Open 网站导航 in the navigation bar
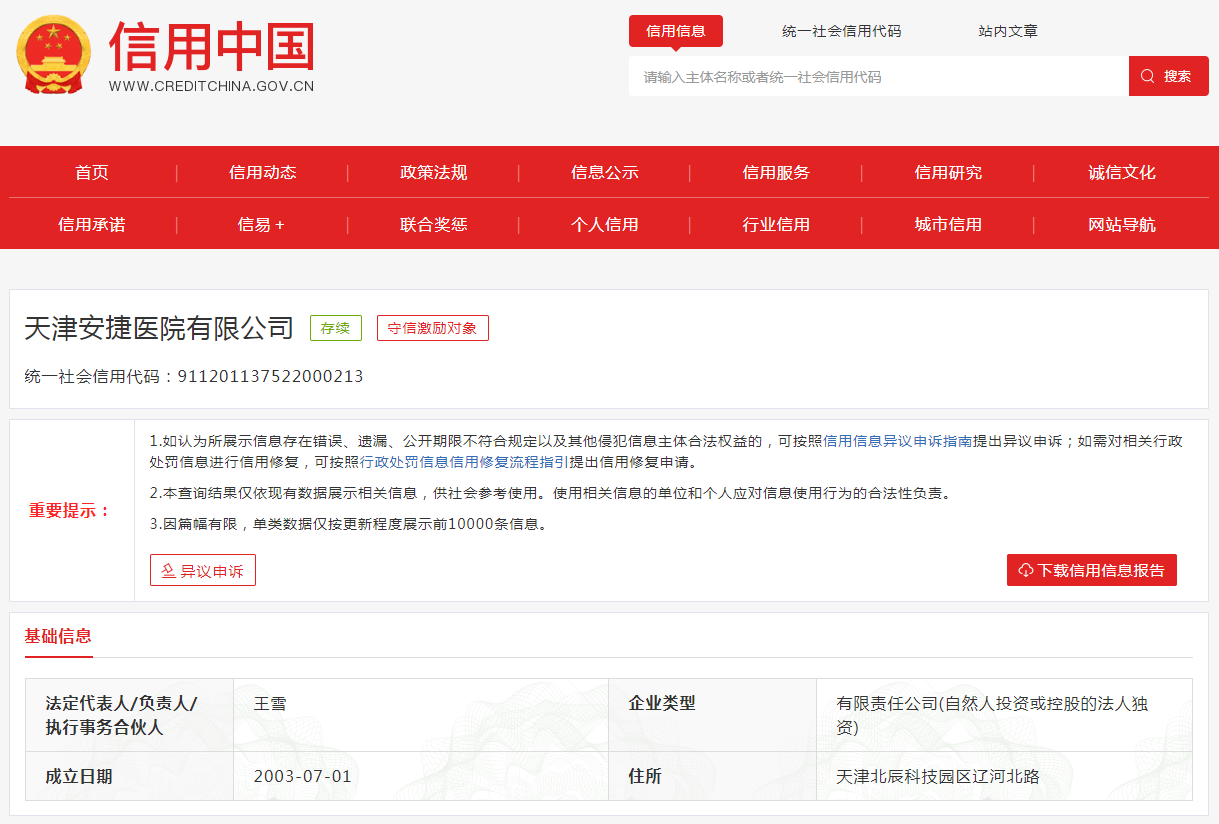 pyautogui.click(x=1122, y=224)
